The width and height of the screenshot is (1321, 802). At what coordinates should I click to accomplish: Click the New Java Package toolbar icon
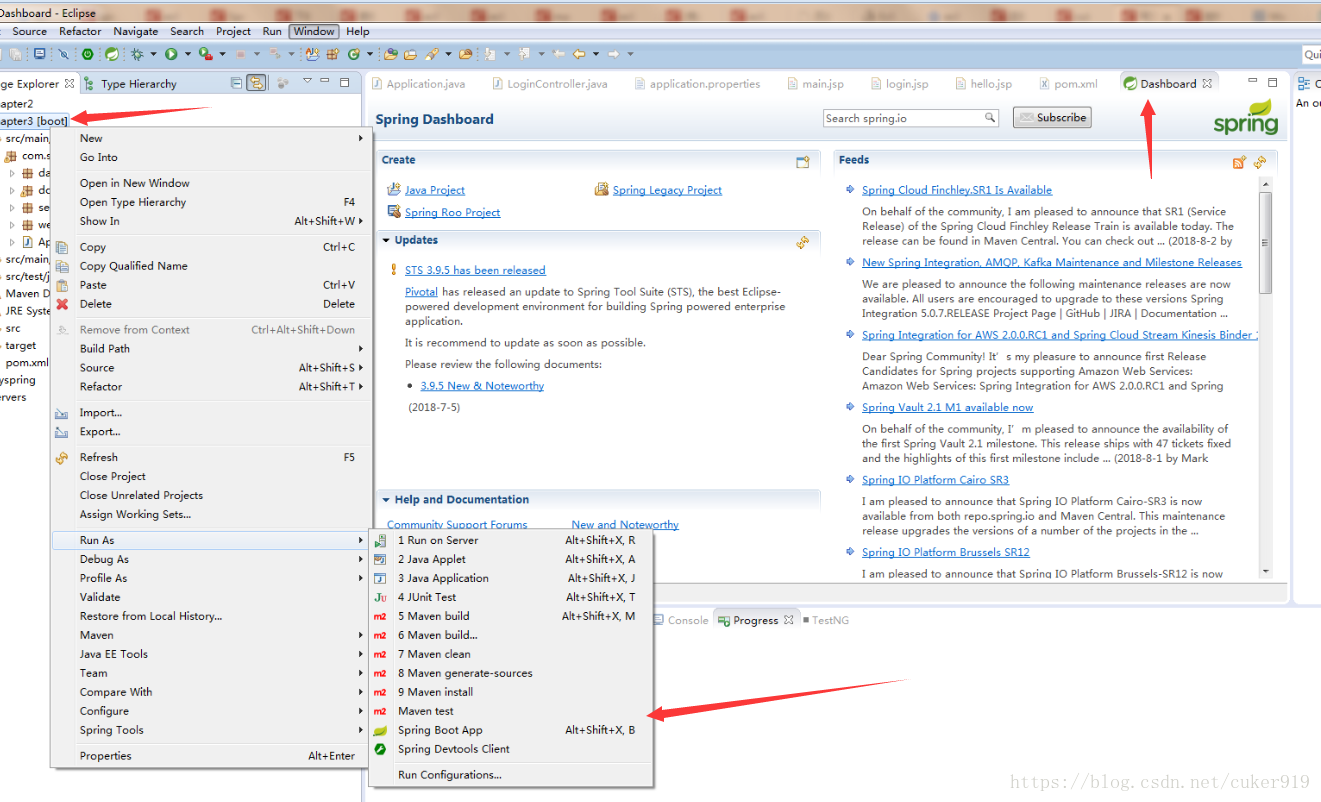click(x=332, y=54)
